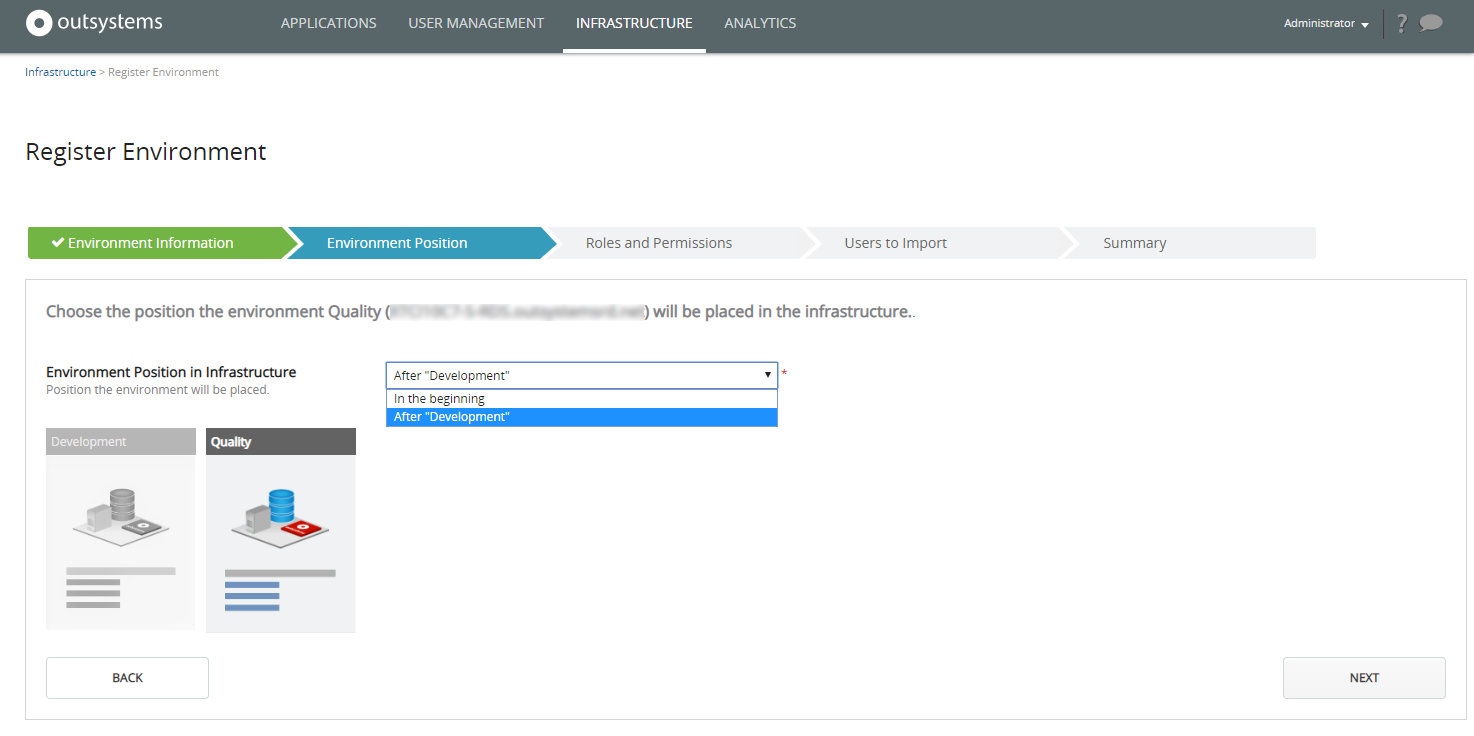1474x736 pixels.
Task: Click the NEXT button
Action: coord(1363,677)
